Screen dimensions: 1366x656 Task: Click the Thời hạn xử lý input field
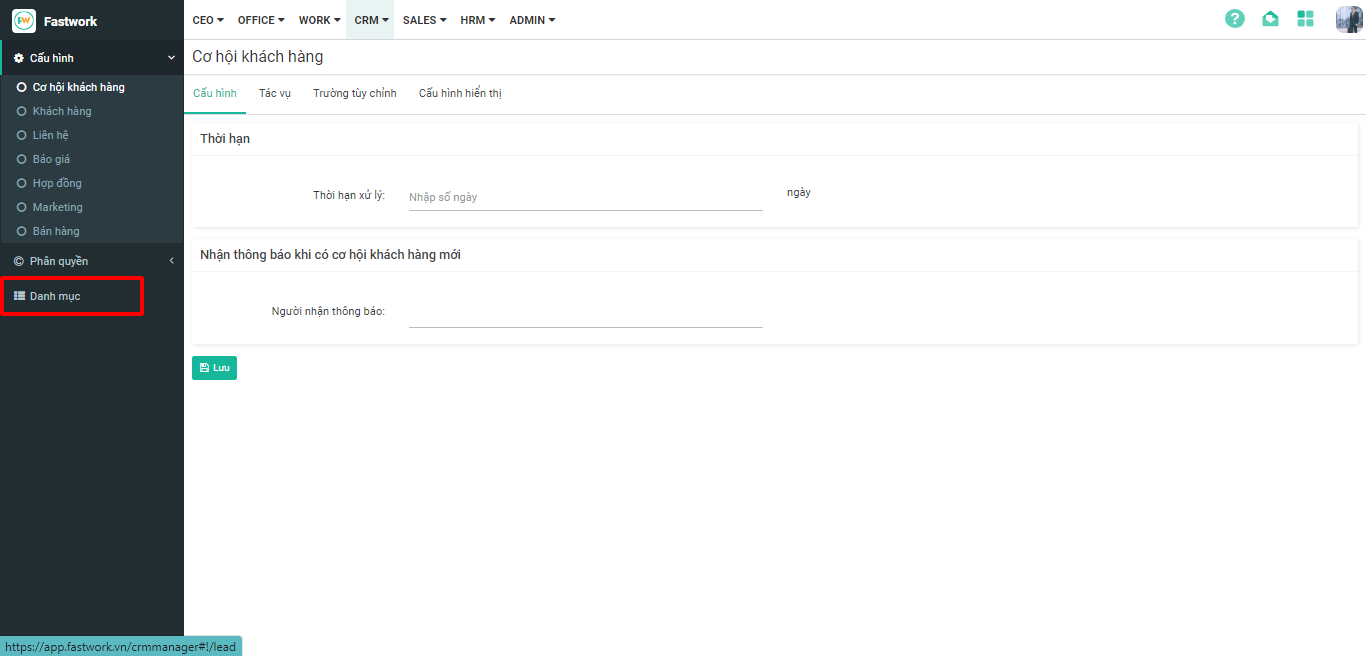coord(585,197)
